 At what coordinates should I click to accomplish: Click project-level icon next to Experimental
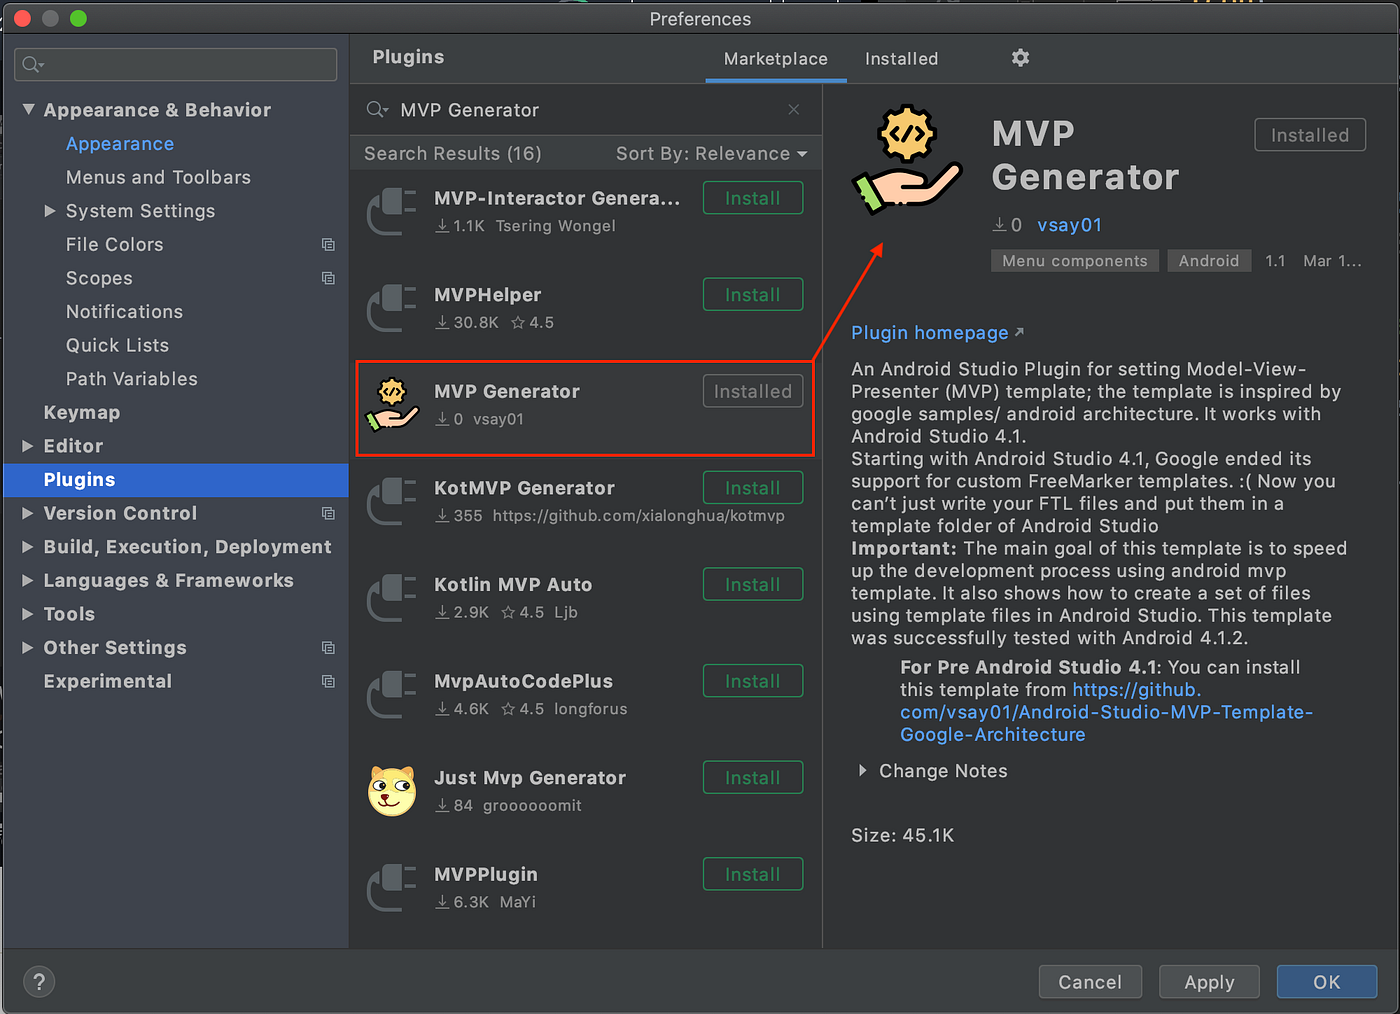[x=328, y=681]
